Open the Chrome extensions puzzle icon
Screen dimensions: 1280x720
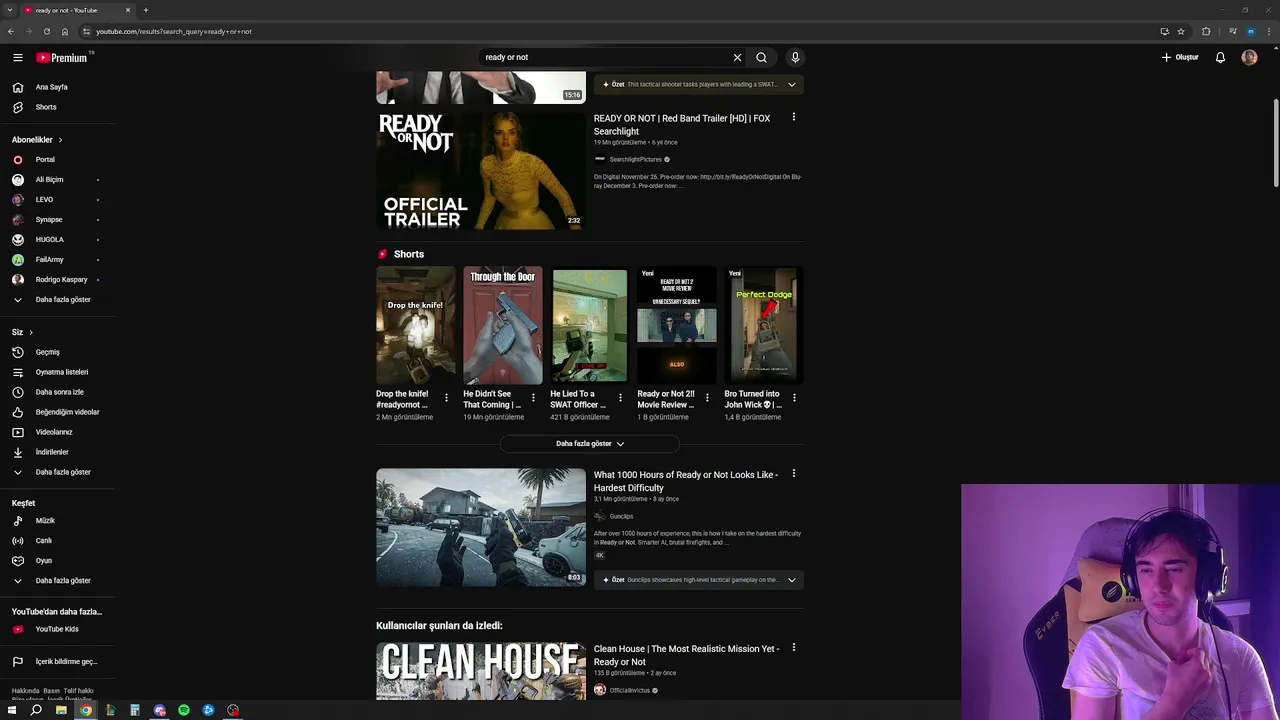[1206, 31]
